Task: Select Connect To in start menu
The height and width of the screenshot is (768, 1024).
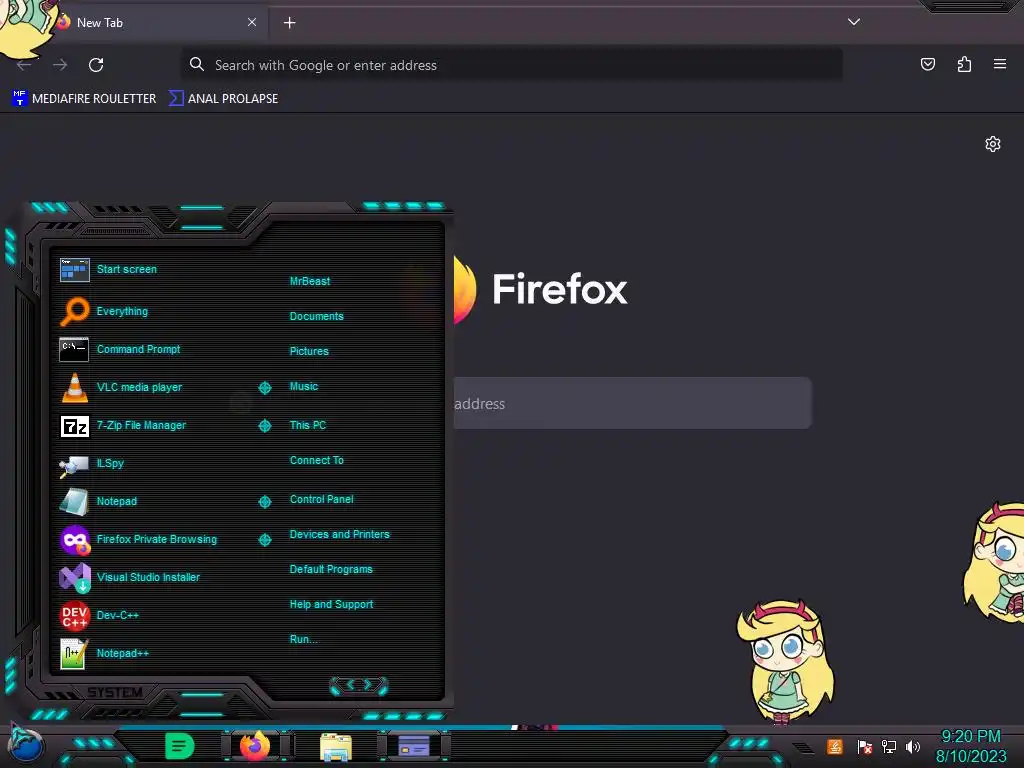Action: 316,460
